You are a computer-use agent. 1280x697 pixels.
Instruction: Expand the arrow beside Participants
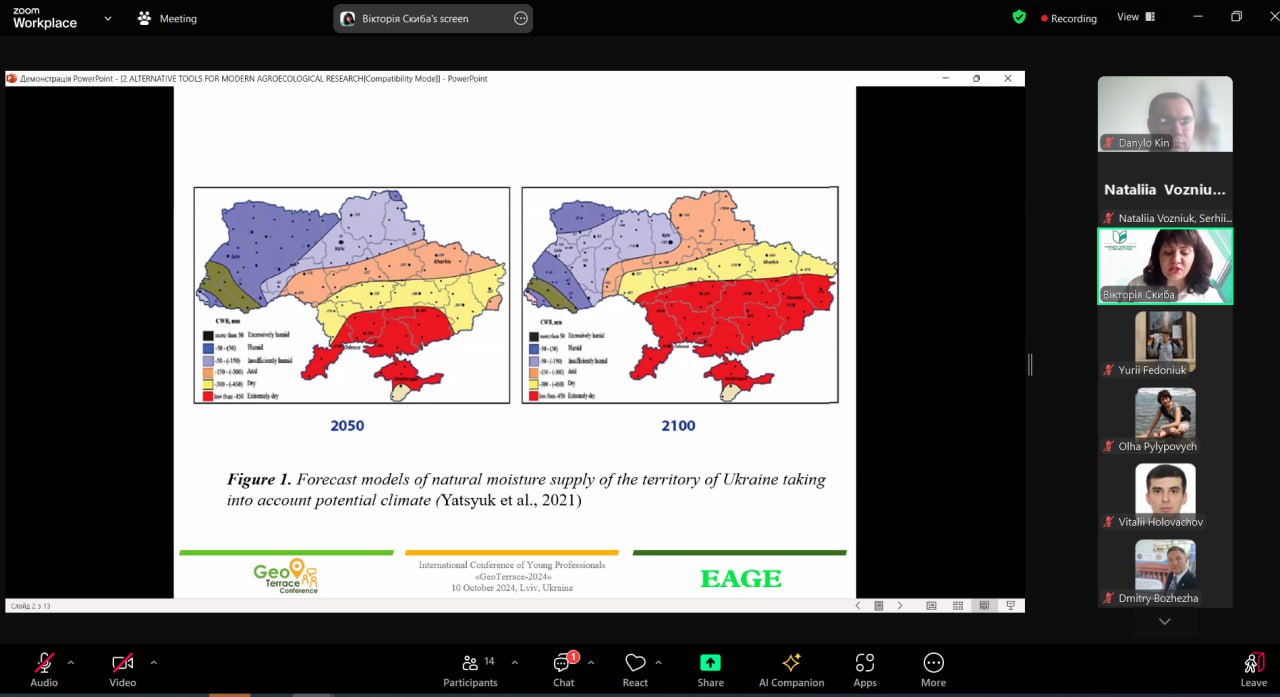click(515, 662)
